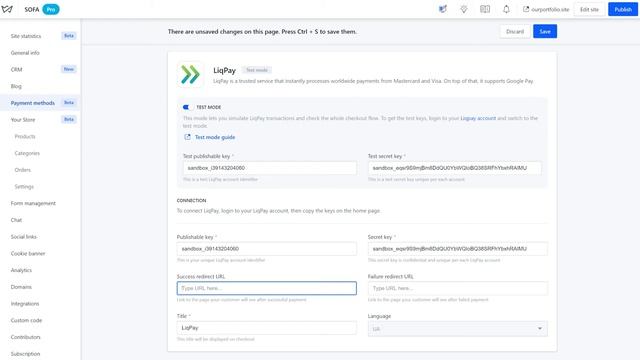Click the New badge beside CRM
640x360 pixels.
69,69
